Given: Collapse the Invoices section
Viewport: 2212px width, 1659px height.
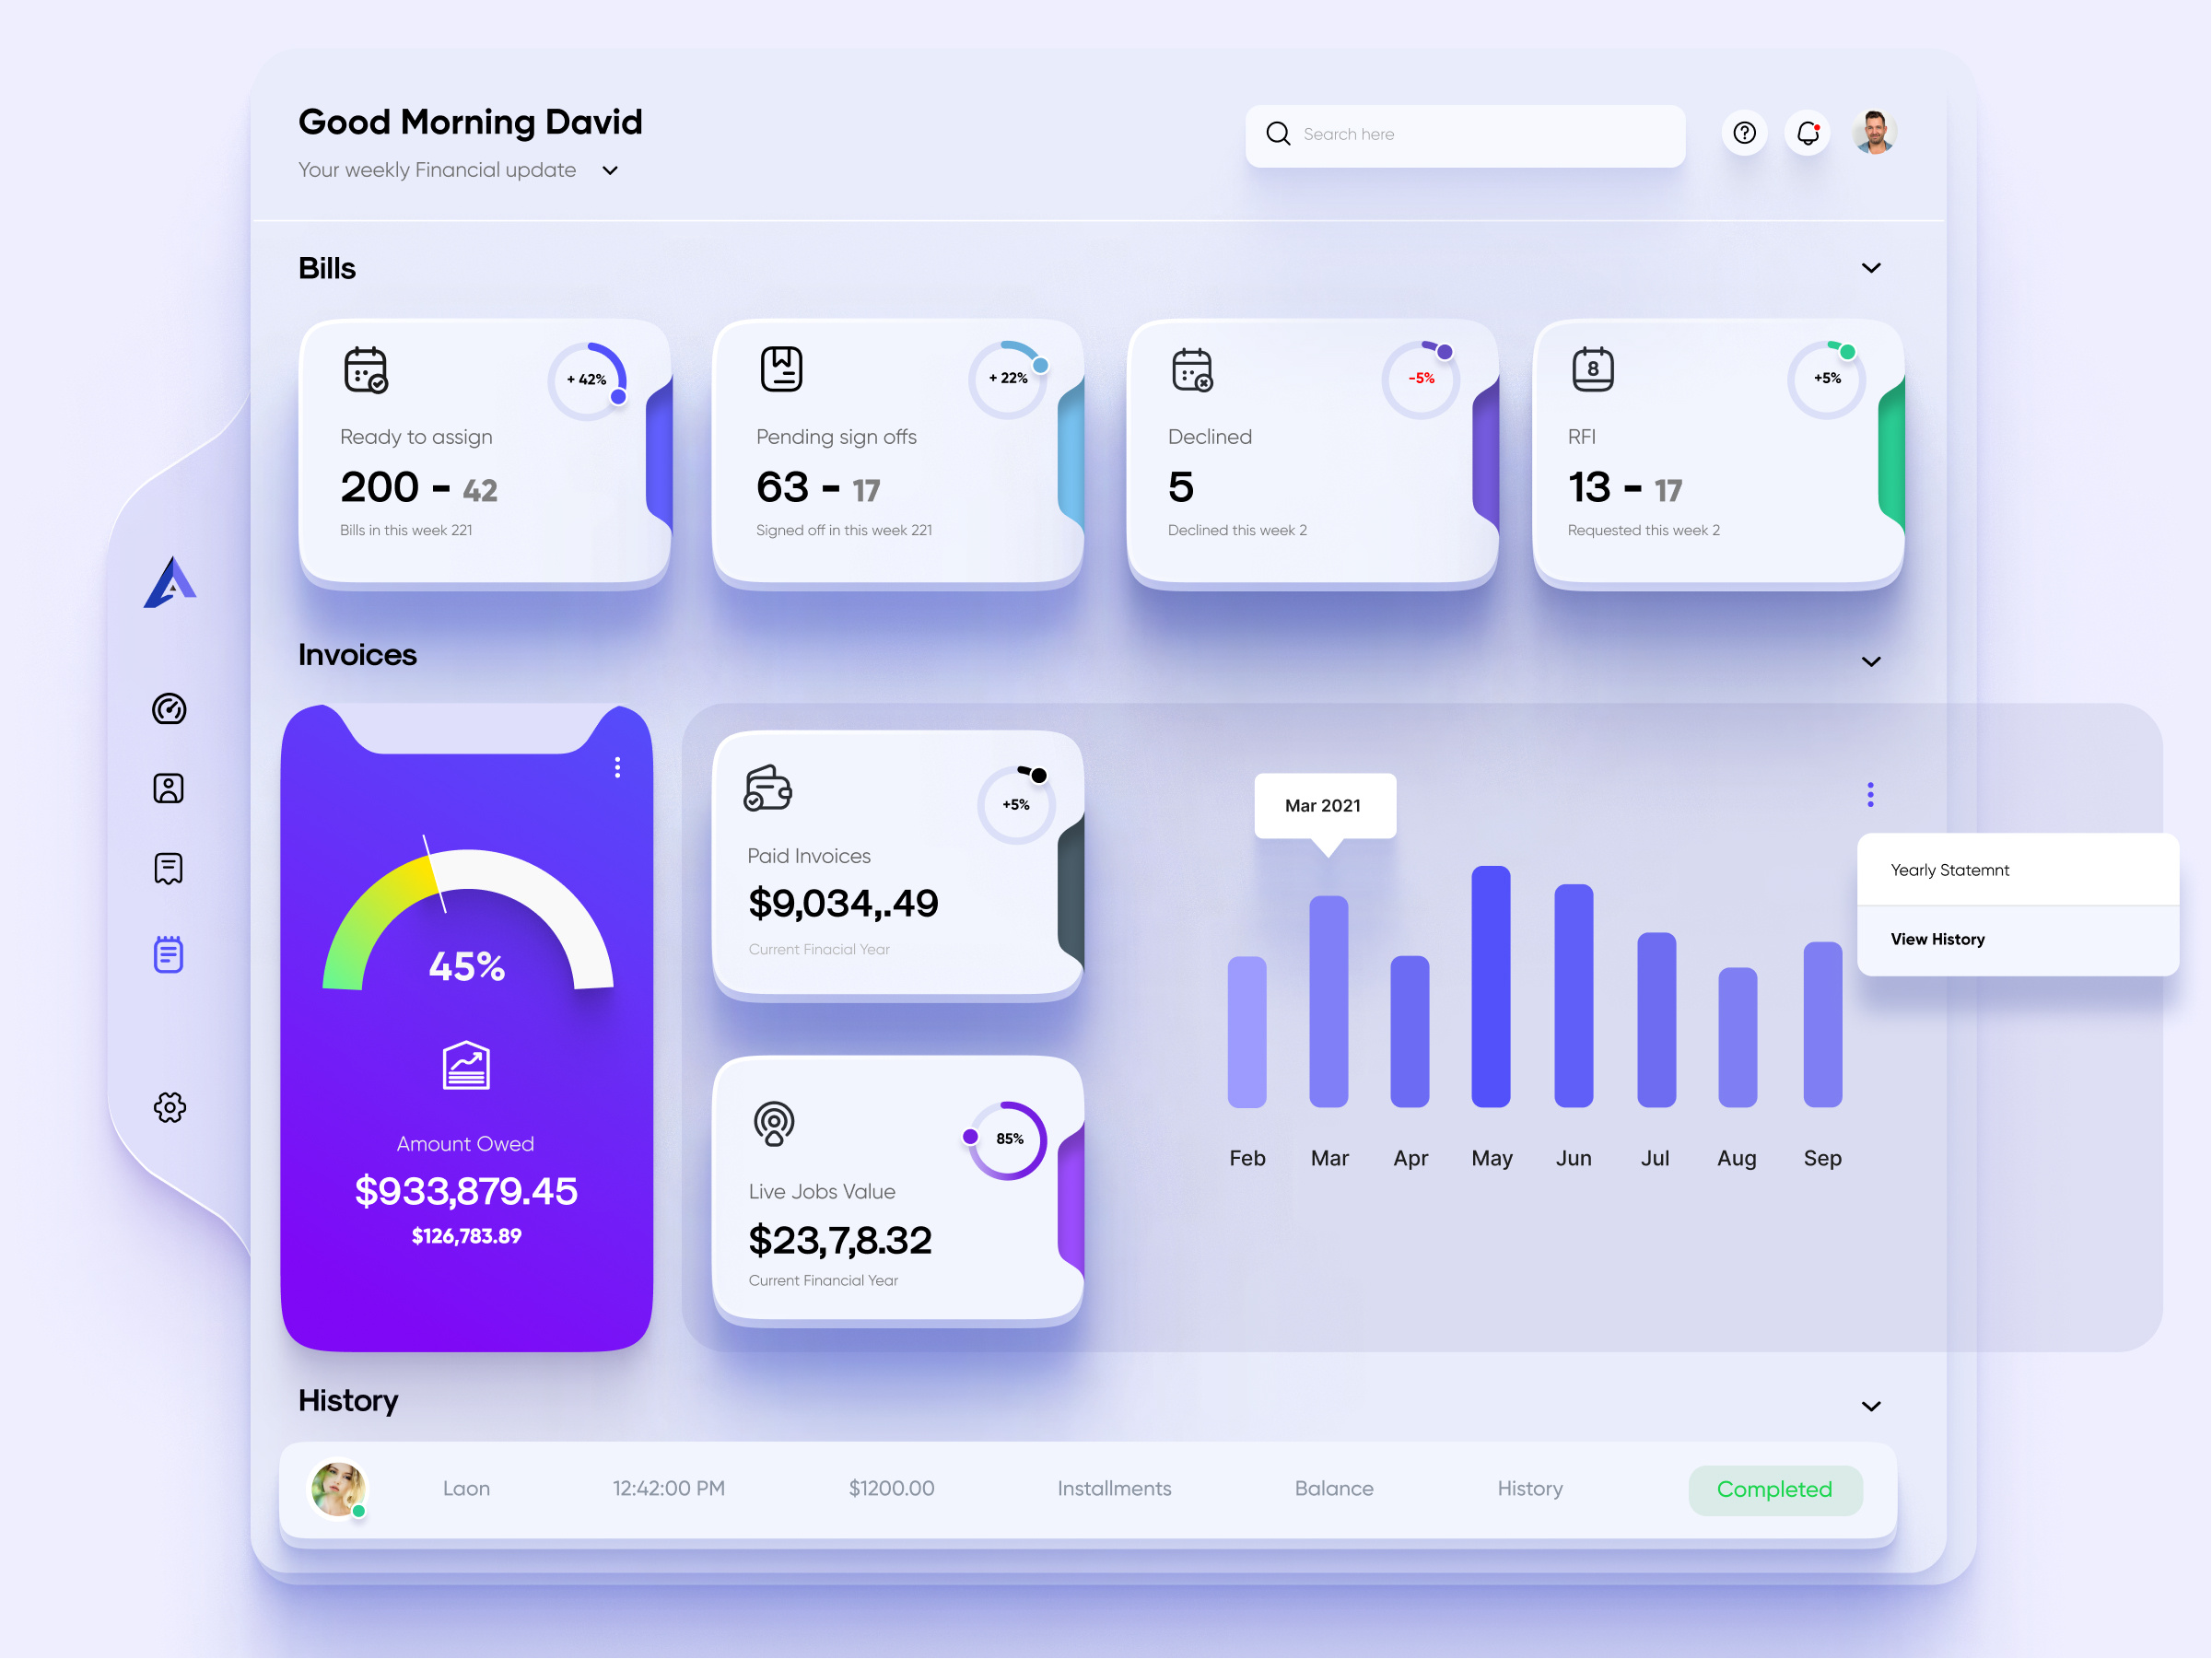Looking at the screenshot, I should coord(1872,661).
